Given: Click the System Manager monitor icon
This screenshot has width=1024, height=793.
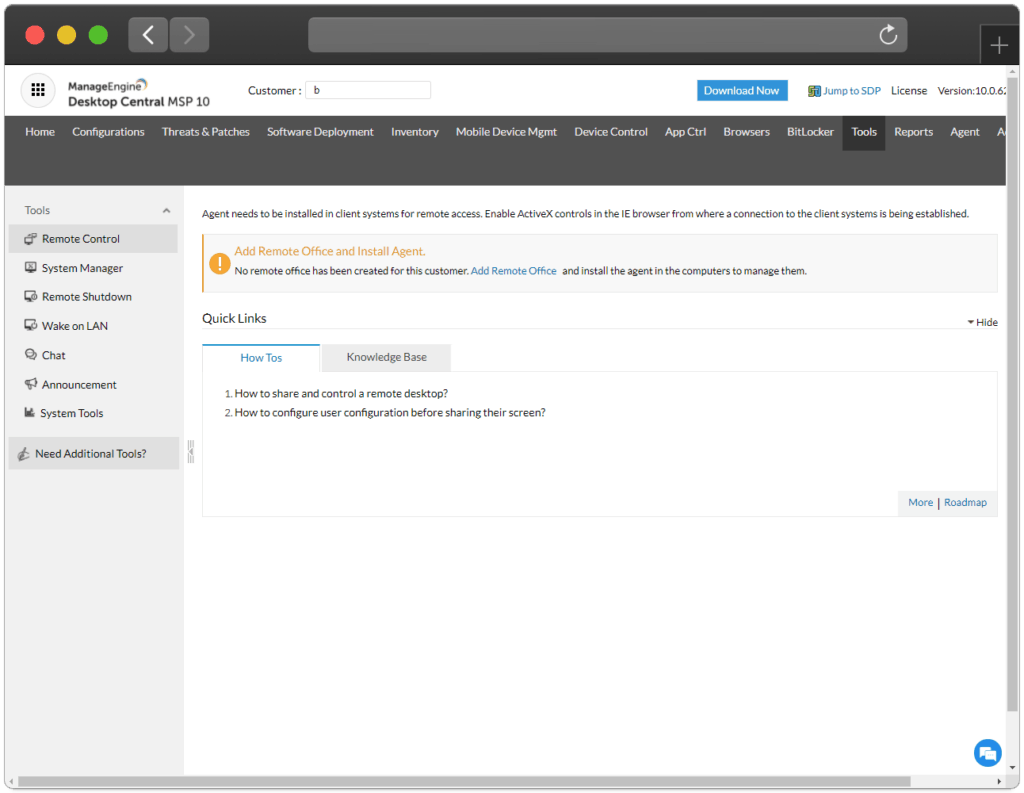Looking at the screenshot, I should 30,268.
